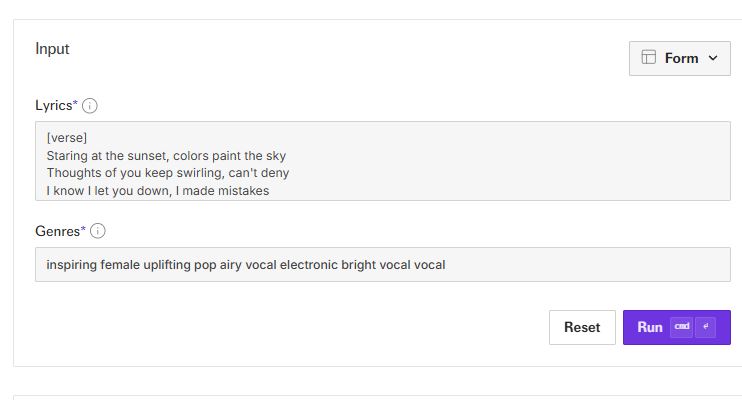
Task: Click the Input section heading
Action: [52, 49]
